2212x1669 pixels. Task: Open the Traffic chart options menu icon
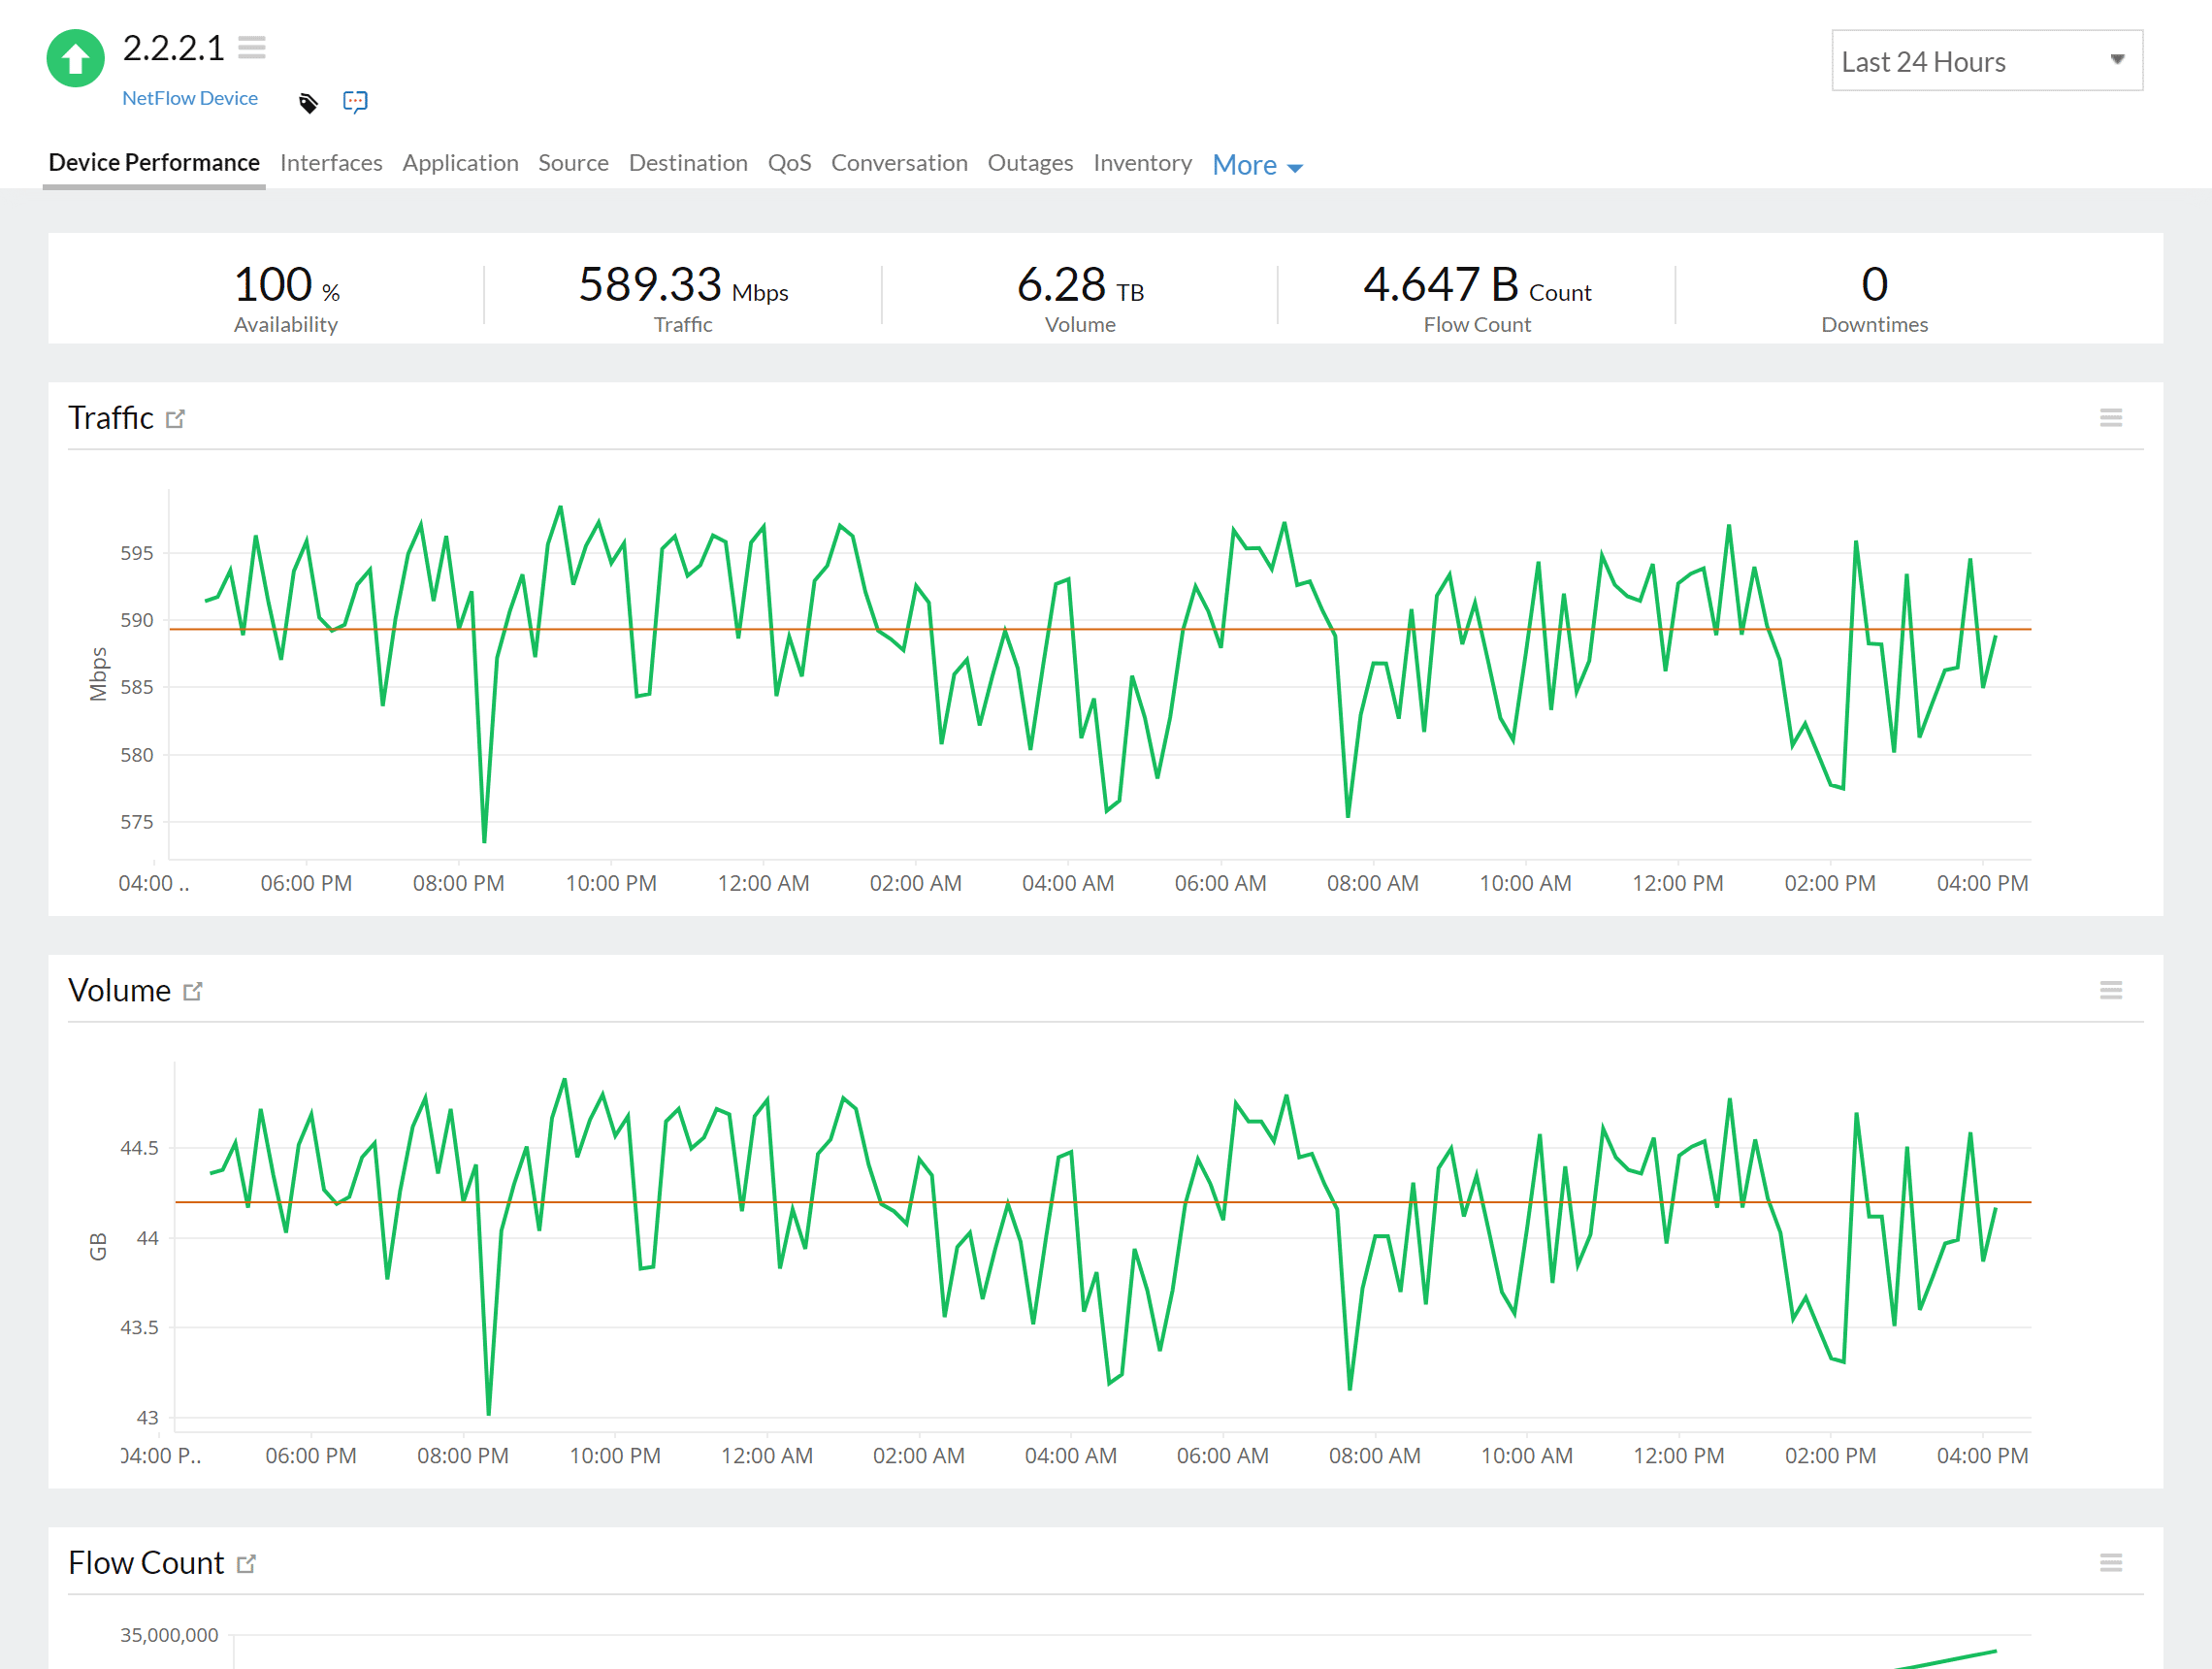point(2112,417)
